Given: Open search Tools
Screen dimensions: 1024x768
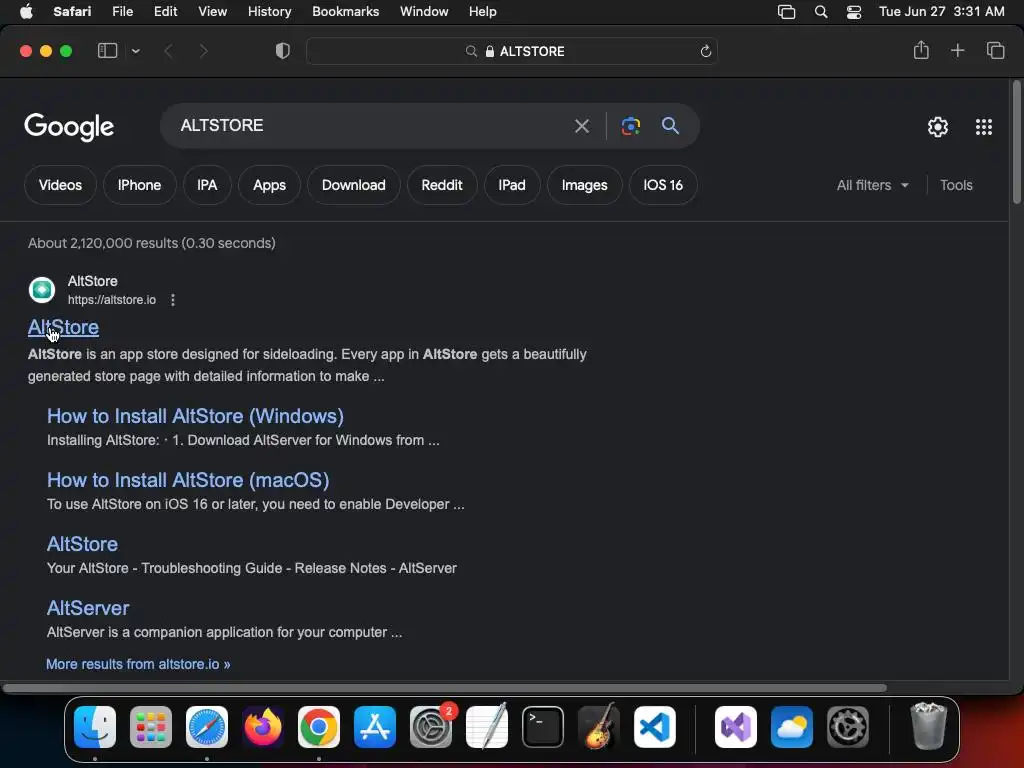Looking at the screenshot, I should [x=956, y=185].
